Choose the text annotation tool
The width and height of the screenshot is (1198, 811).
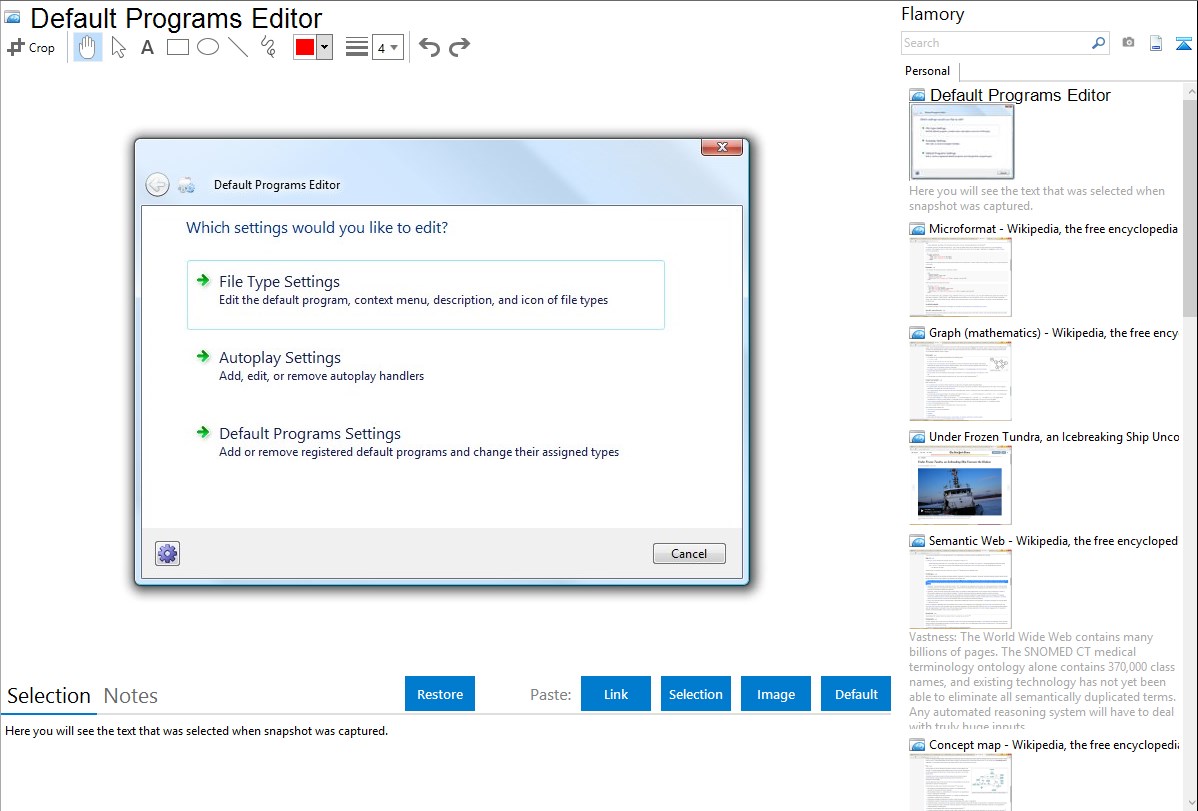point(147,47)
